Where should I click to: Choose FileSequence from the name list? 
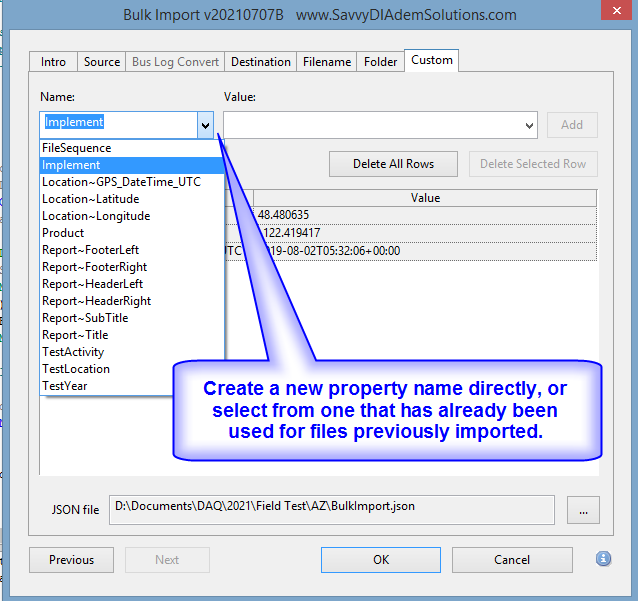(77, 148)
